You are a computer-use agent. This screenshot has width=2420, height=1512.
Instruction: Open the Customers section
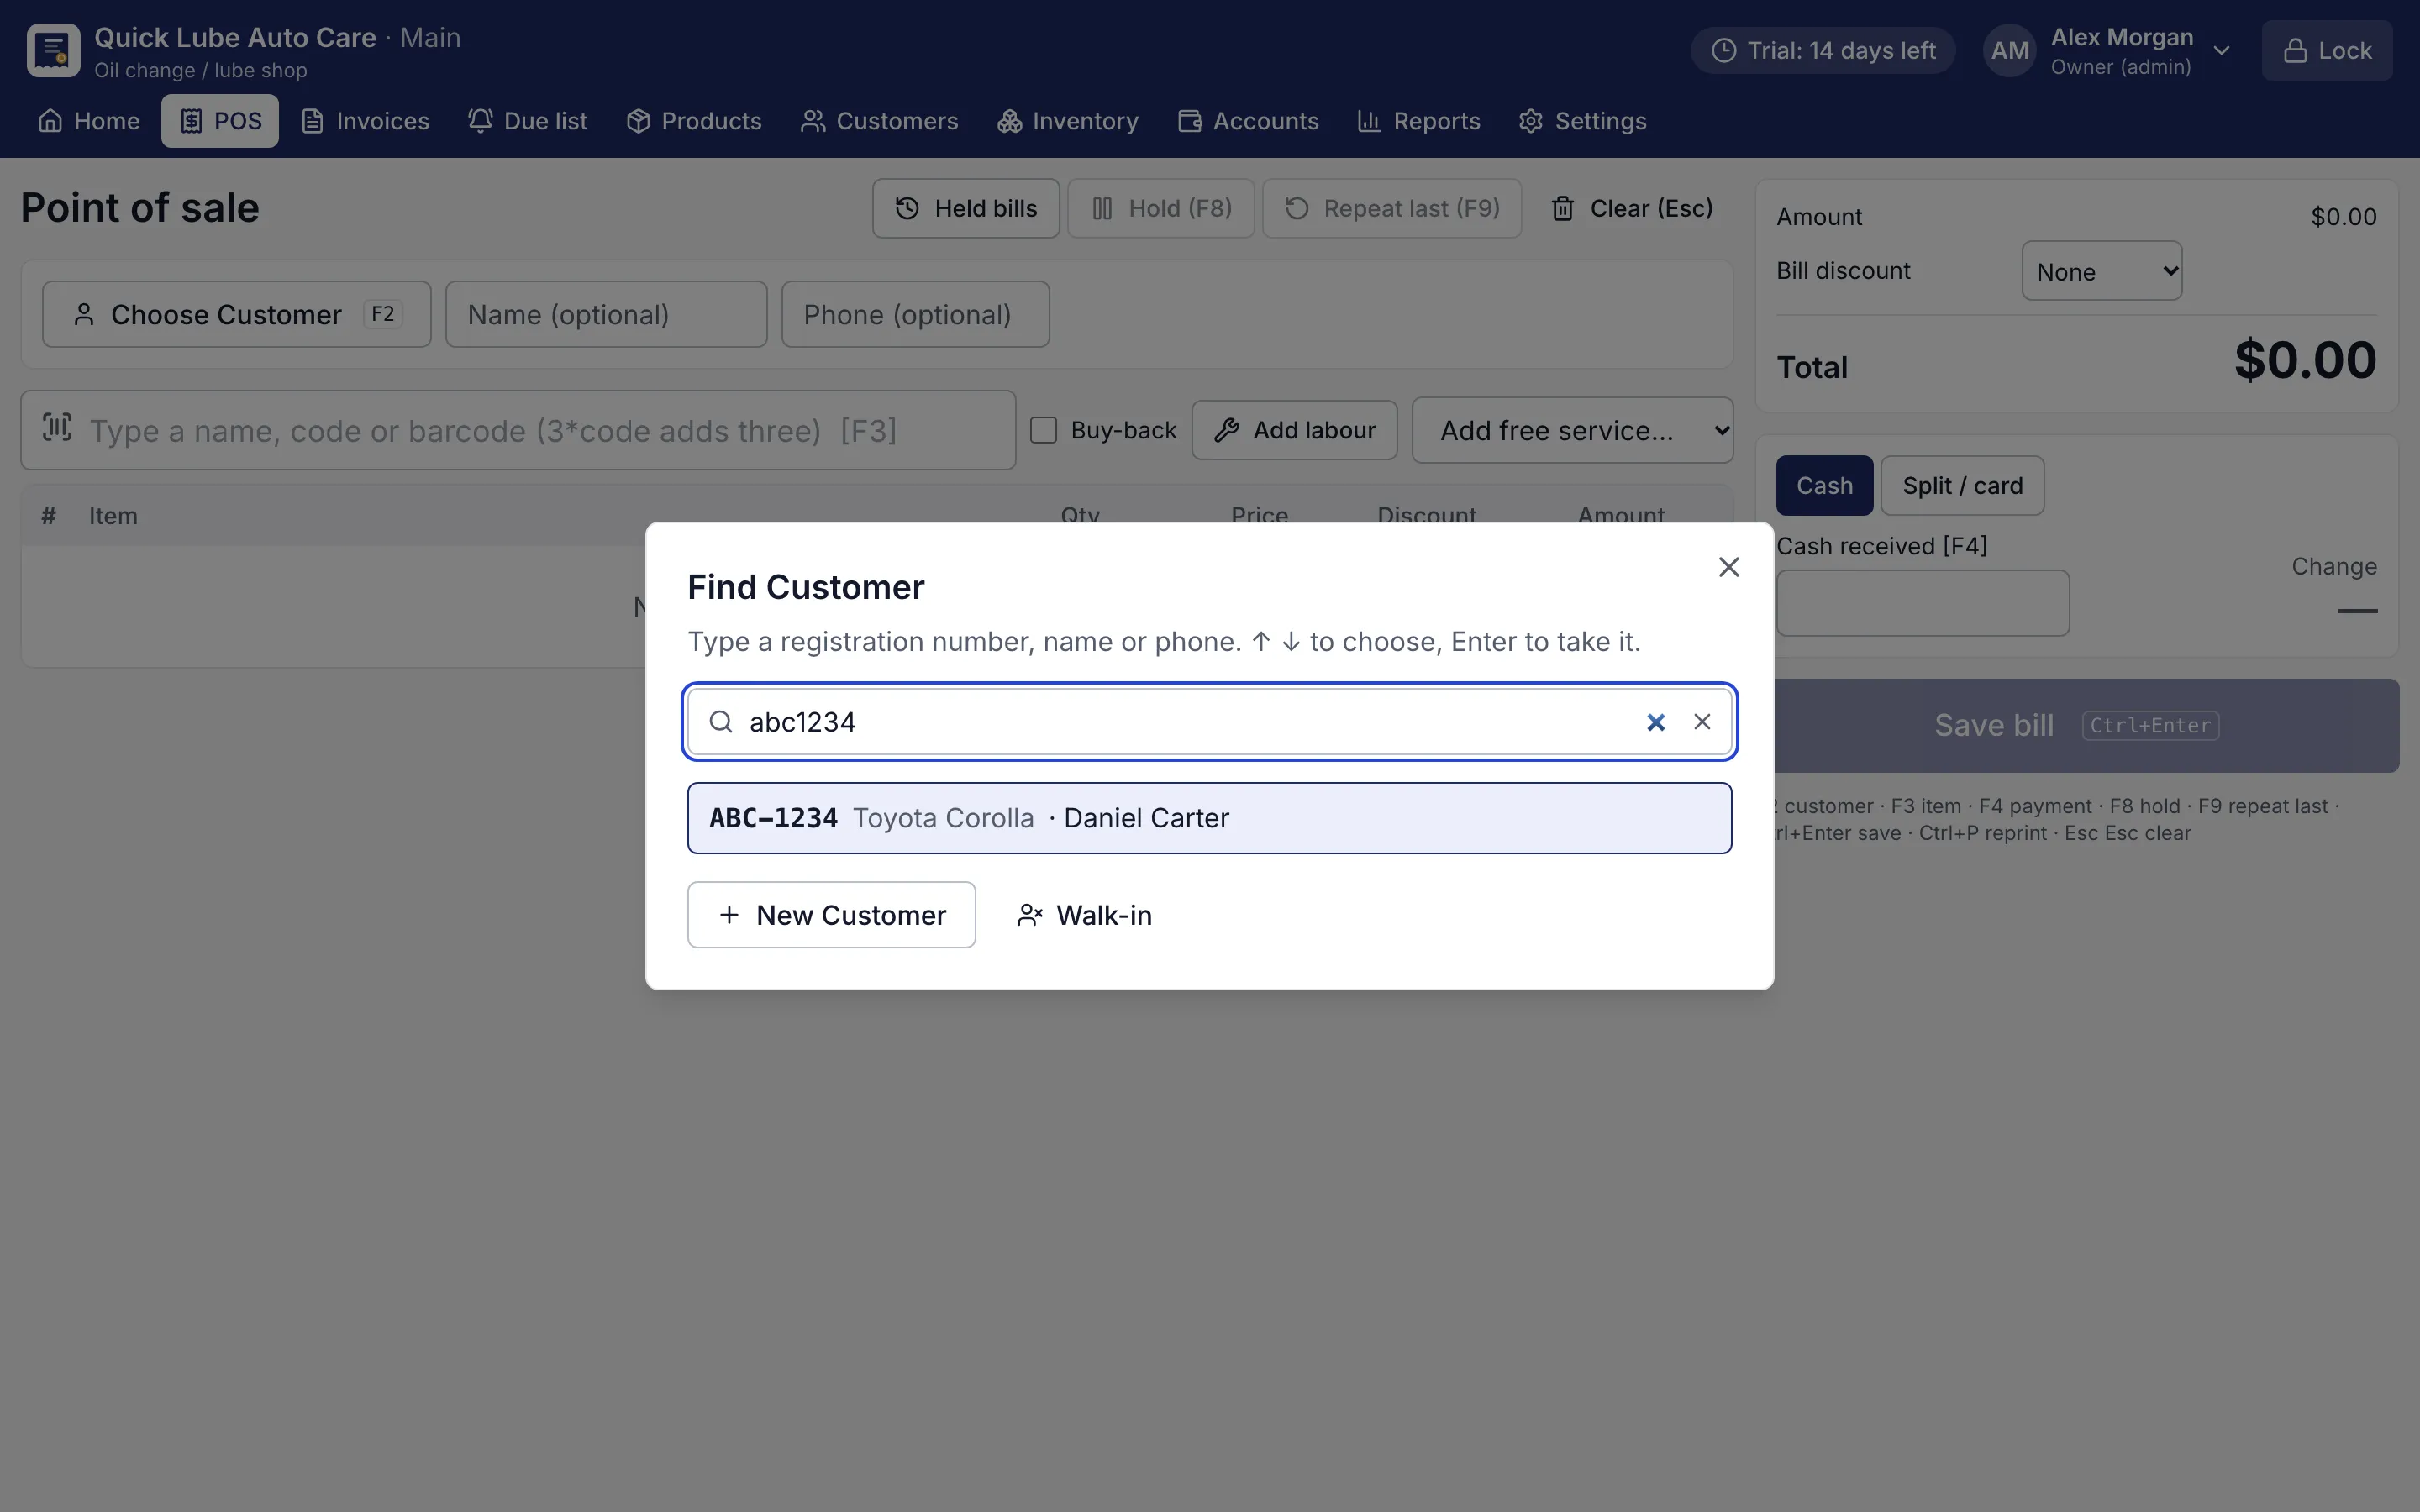879,121
